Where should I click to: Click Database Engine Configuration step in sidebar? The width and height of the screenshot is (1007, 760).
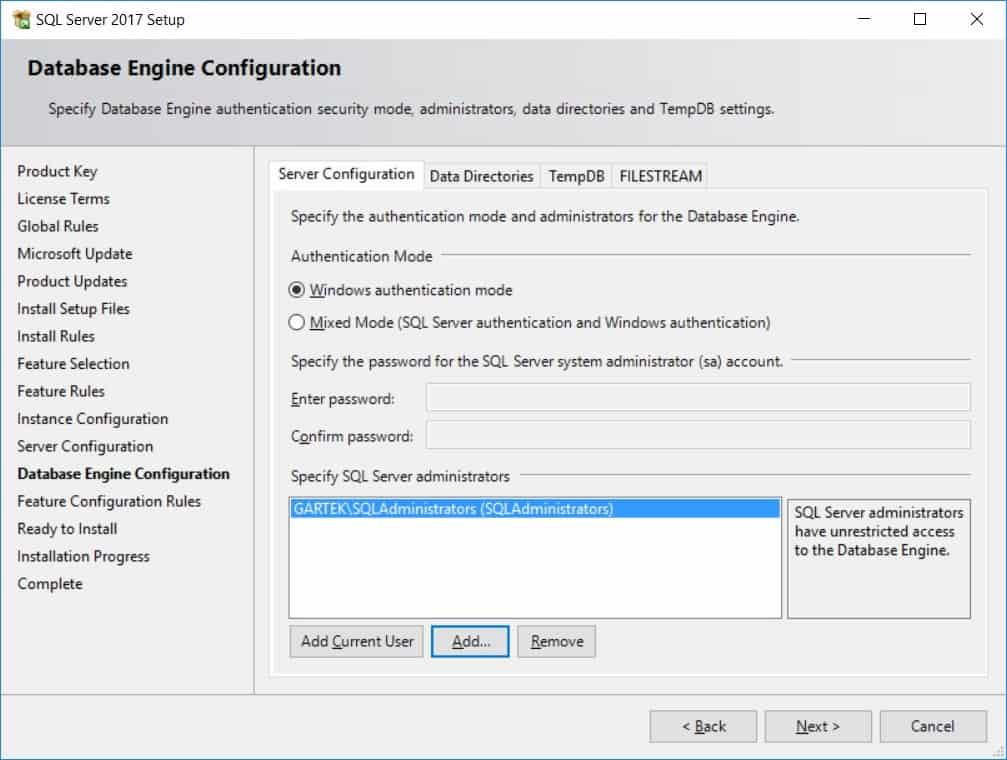click(x=123, y=474)
